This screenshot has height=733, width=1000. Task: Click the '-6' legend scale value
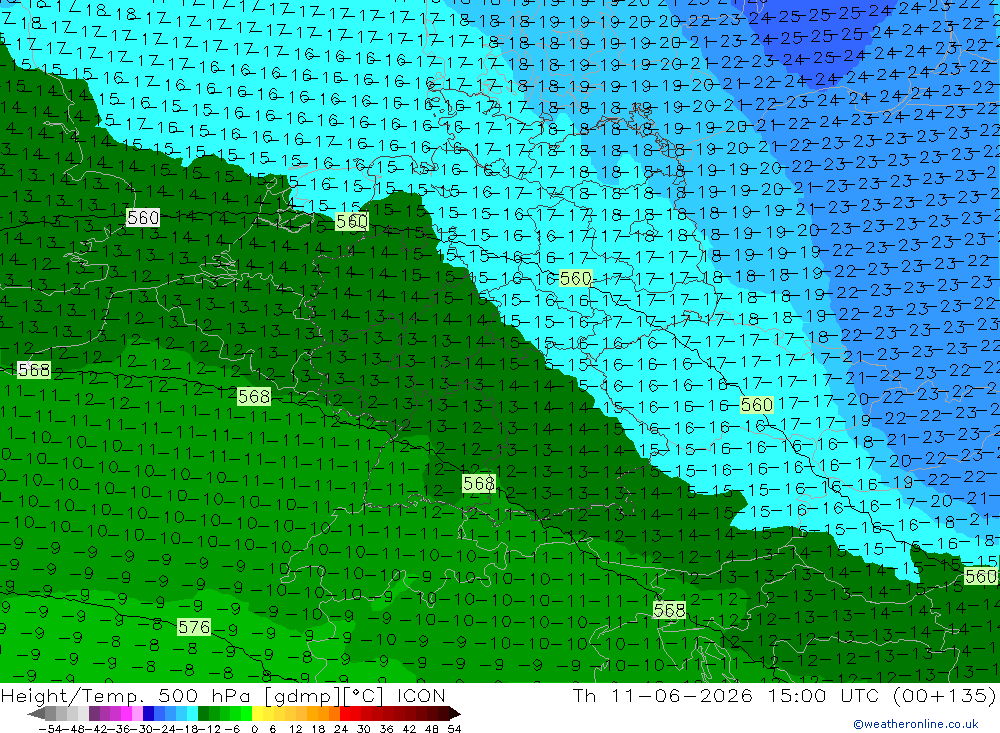pos(232,729)
